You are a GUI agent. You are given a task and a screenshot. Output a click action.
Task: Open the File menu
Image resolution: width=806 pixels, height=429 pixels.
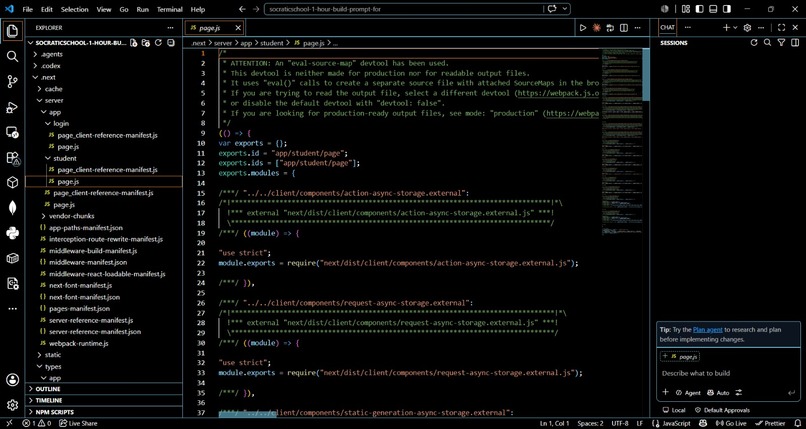pos(28,9)
